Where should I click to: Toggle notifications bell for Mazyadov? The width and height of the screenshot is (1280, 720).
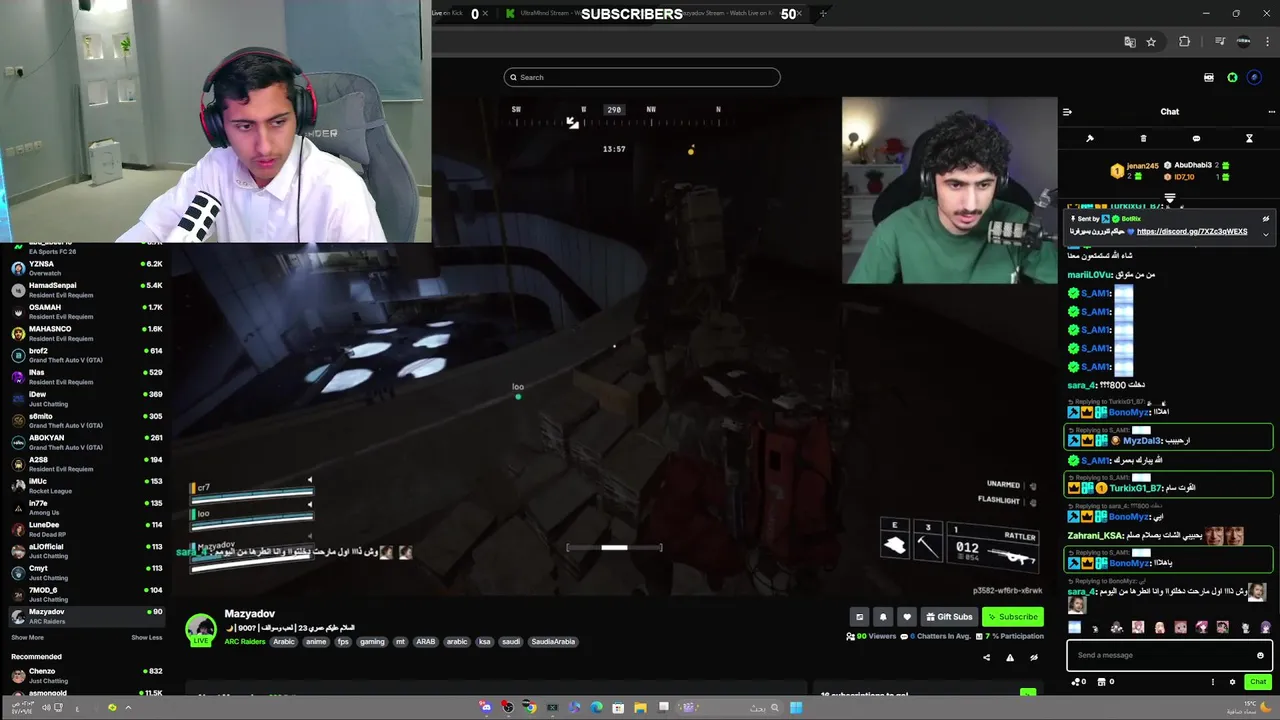(883, 617)
